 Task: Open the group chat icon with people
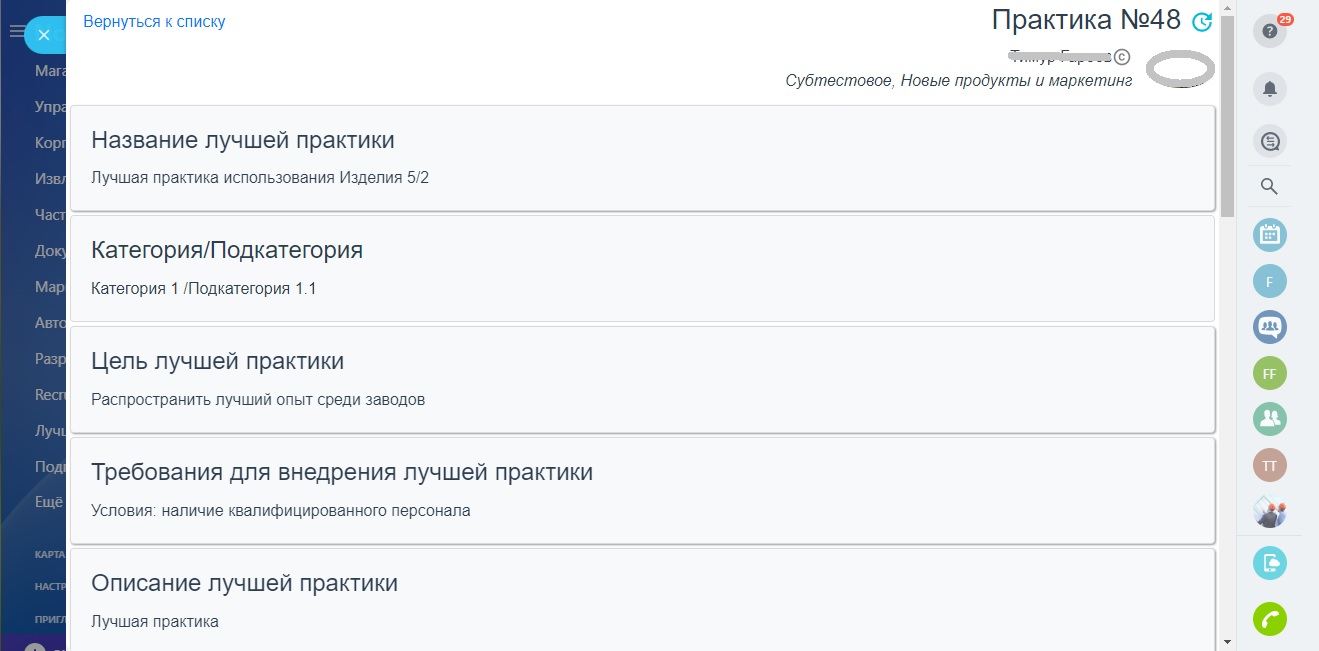pyautogui.click(x=1270, y=326)
